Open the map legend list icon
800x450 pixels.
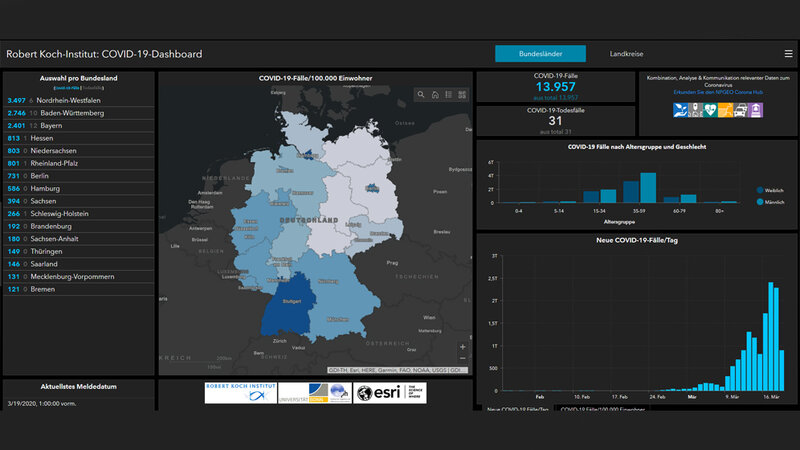pos(449,95)
